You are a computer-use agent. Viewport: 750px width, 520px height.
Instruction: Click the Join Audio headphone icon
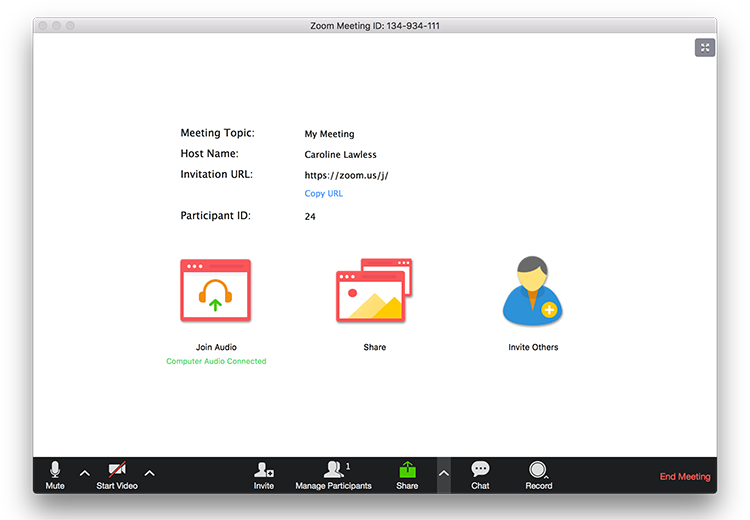click(x=216, y=290)
